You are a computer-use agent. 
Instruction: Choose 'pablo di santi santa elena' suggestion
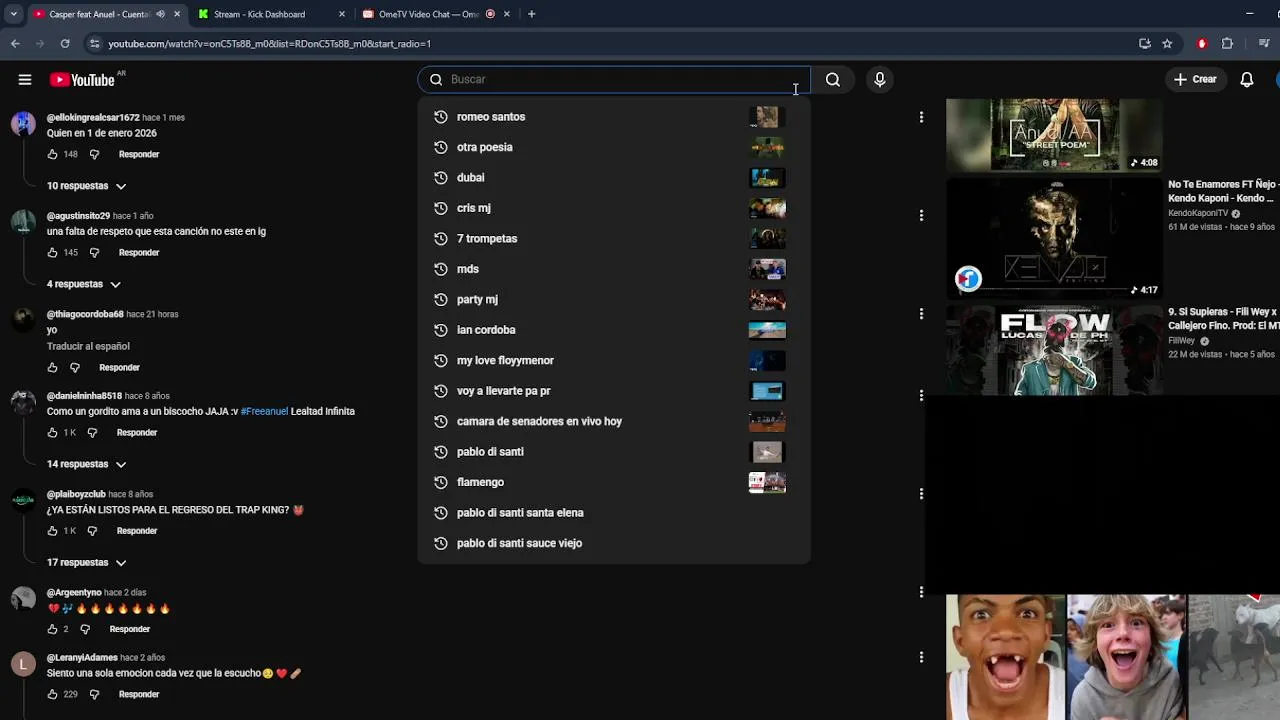(x=614, y=513)
